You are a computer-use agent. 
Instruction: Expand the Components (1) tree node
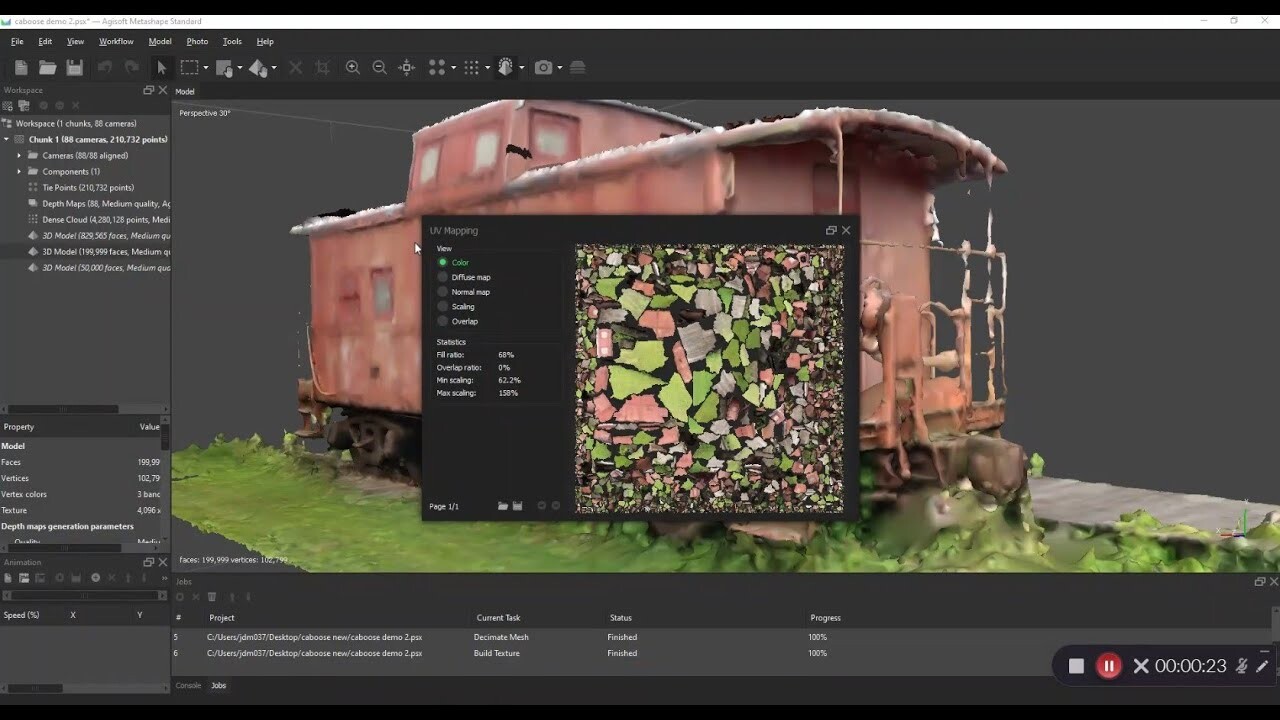coord(19,171)
